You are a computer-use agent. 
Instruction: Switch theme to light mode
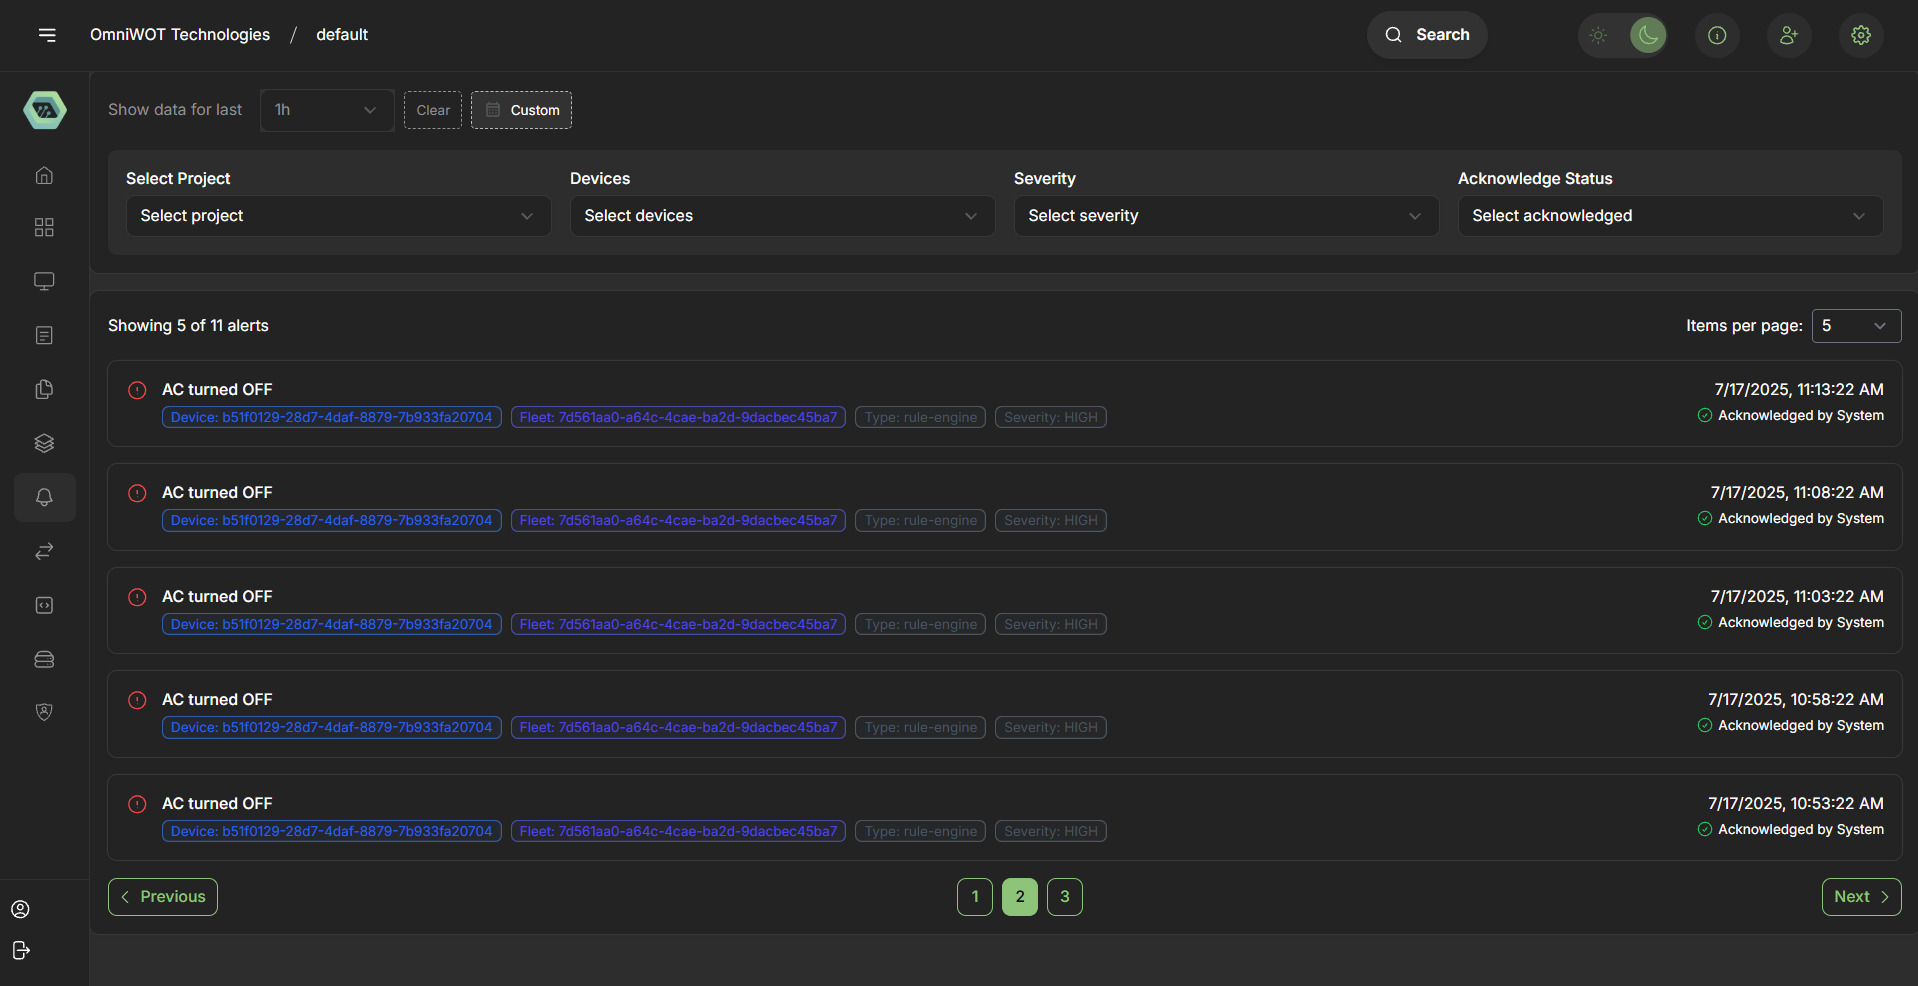[x=1597, y=35]
